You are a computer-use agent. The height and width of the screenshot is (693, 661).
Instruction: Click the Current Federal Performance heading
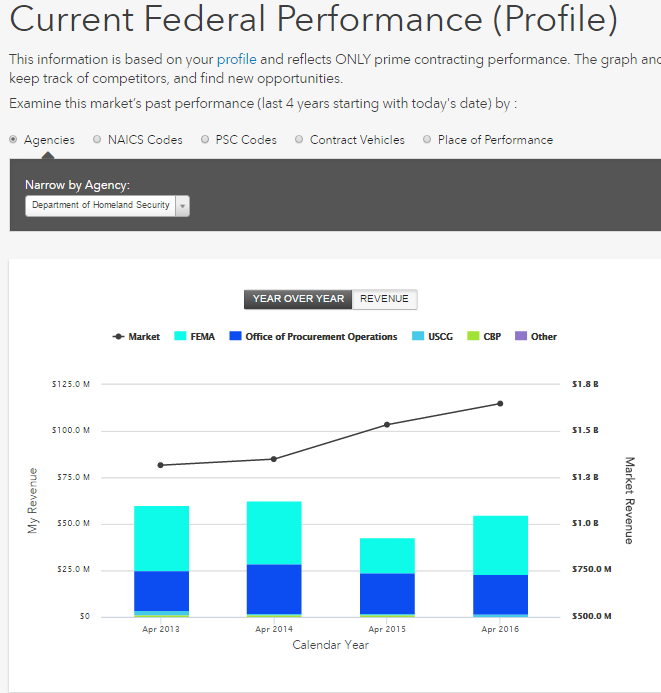click(x=313, y=19)
